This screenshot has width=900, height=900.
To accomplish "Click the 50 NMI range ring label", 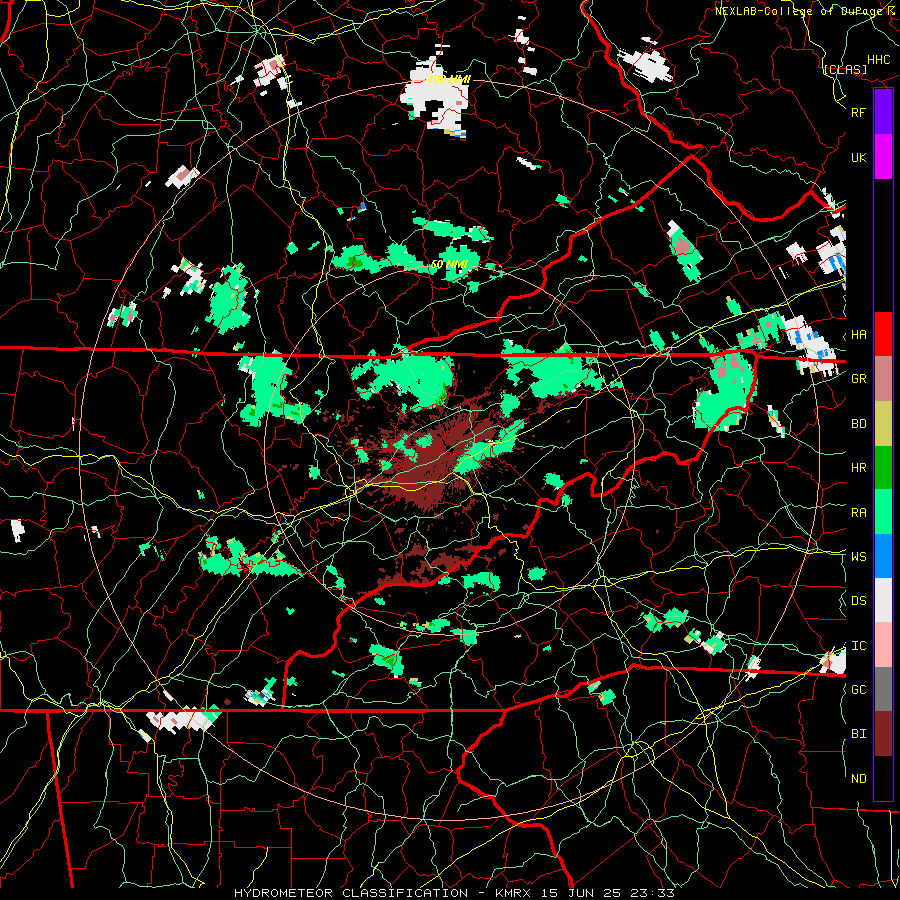I will (x=449, y=265).
